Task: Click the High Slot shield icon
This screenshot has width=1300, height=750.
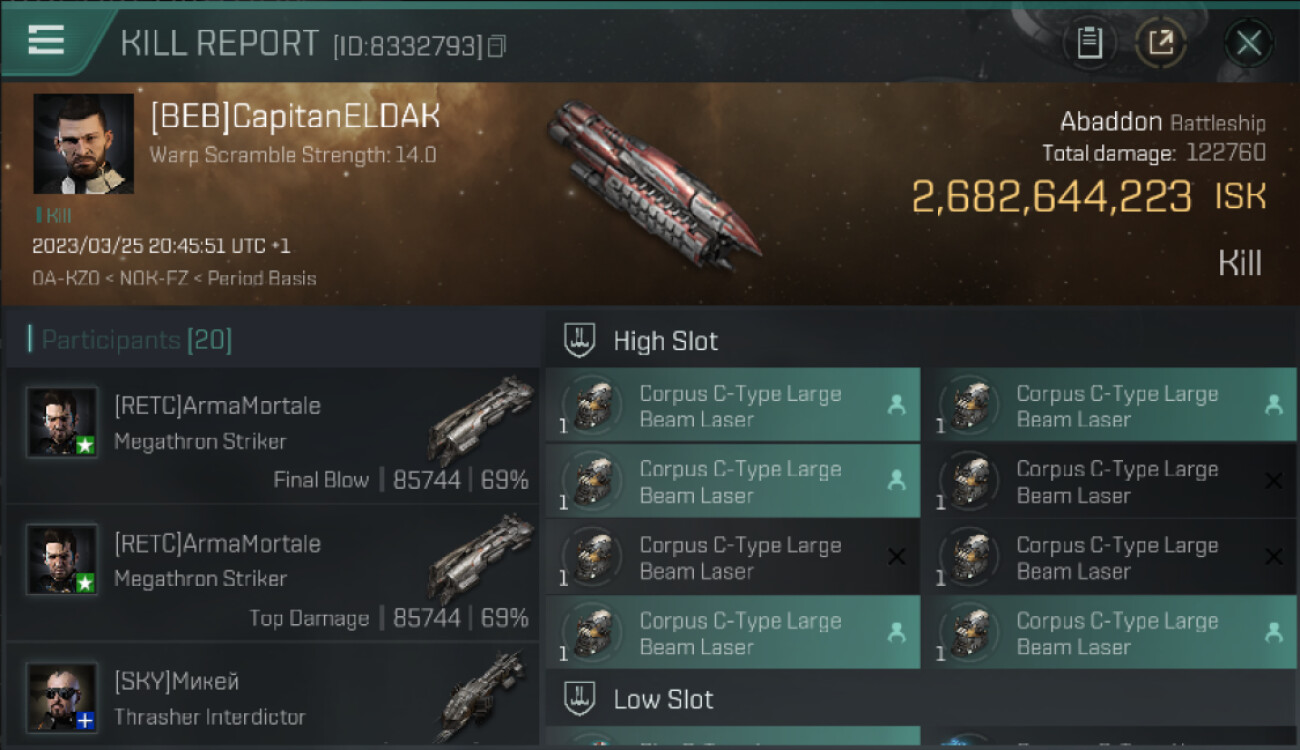Action: pos(581,340)
